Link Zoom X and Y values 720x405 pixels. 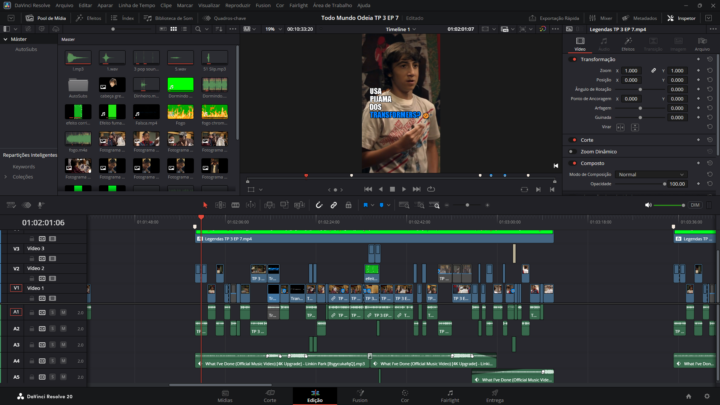point(652,71)
